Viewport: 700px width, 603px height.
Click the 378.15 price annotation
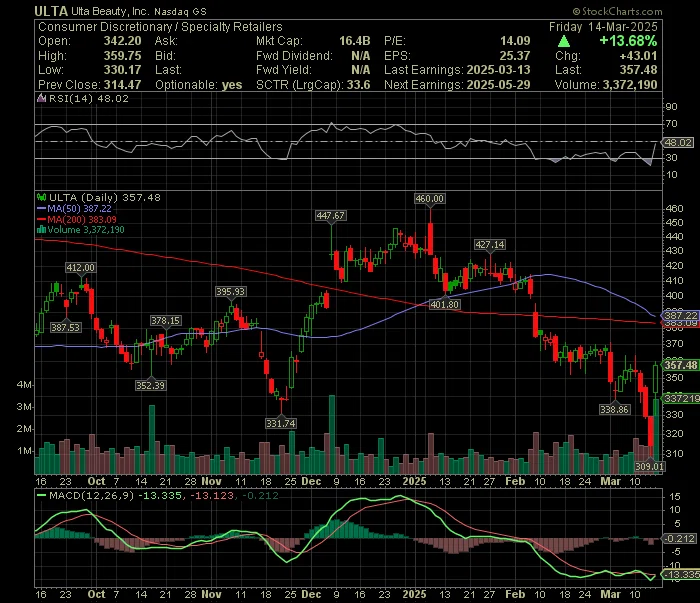click(165, 320)
